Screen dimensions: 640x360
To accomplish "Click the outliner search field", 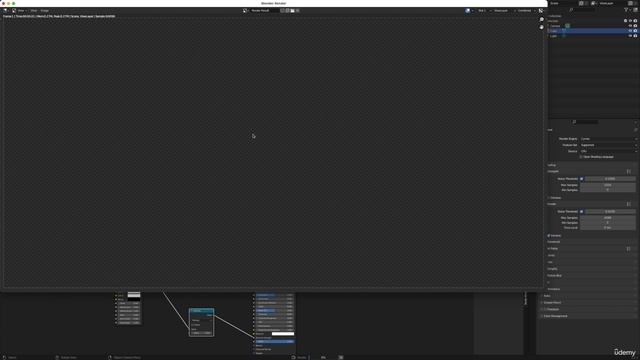I will coord(582,10).
